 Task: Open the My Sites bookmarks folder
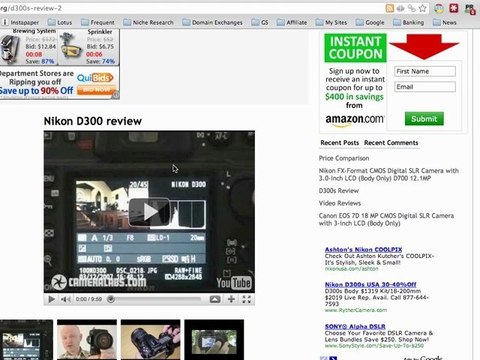coord(331,22)
